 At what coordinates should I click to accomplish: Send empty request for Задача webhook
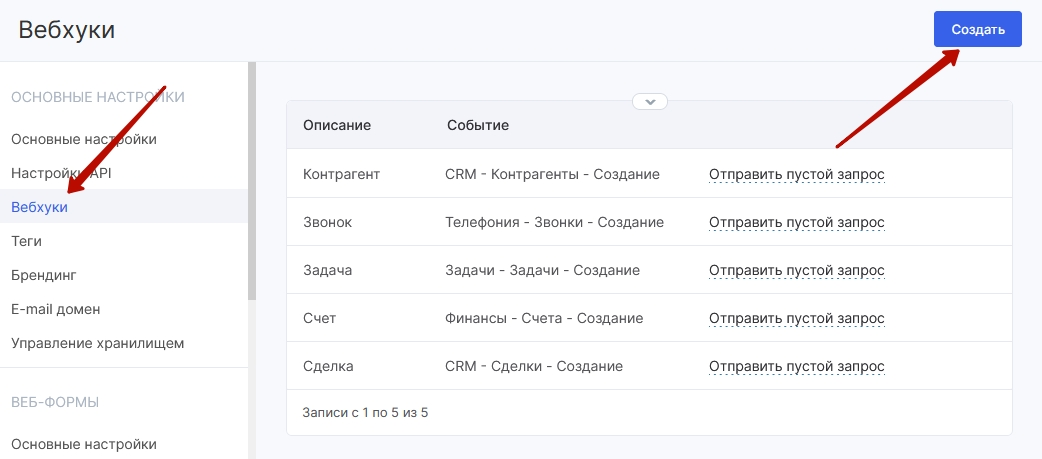[x=797, y=271]
